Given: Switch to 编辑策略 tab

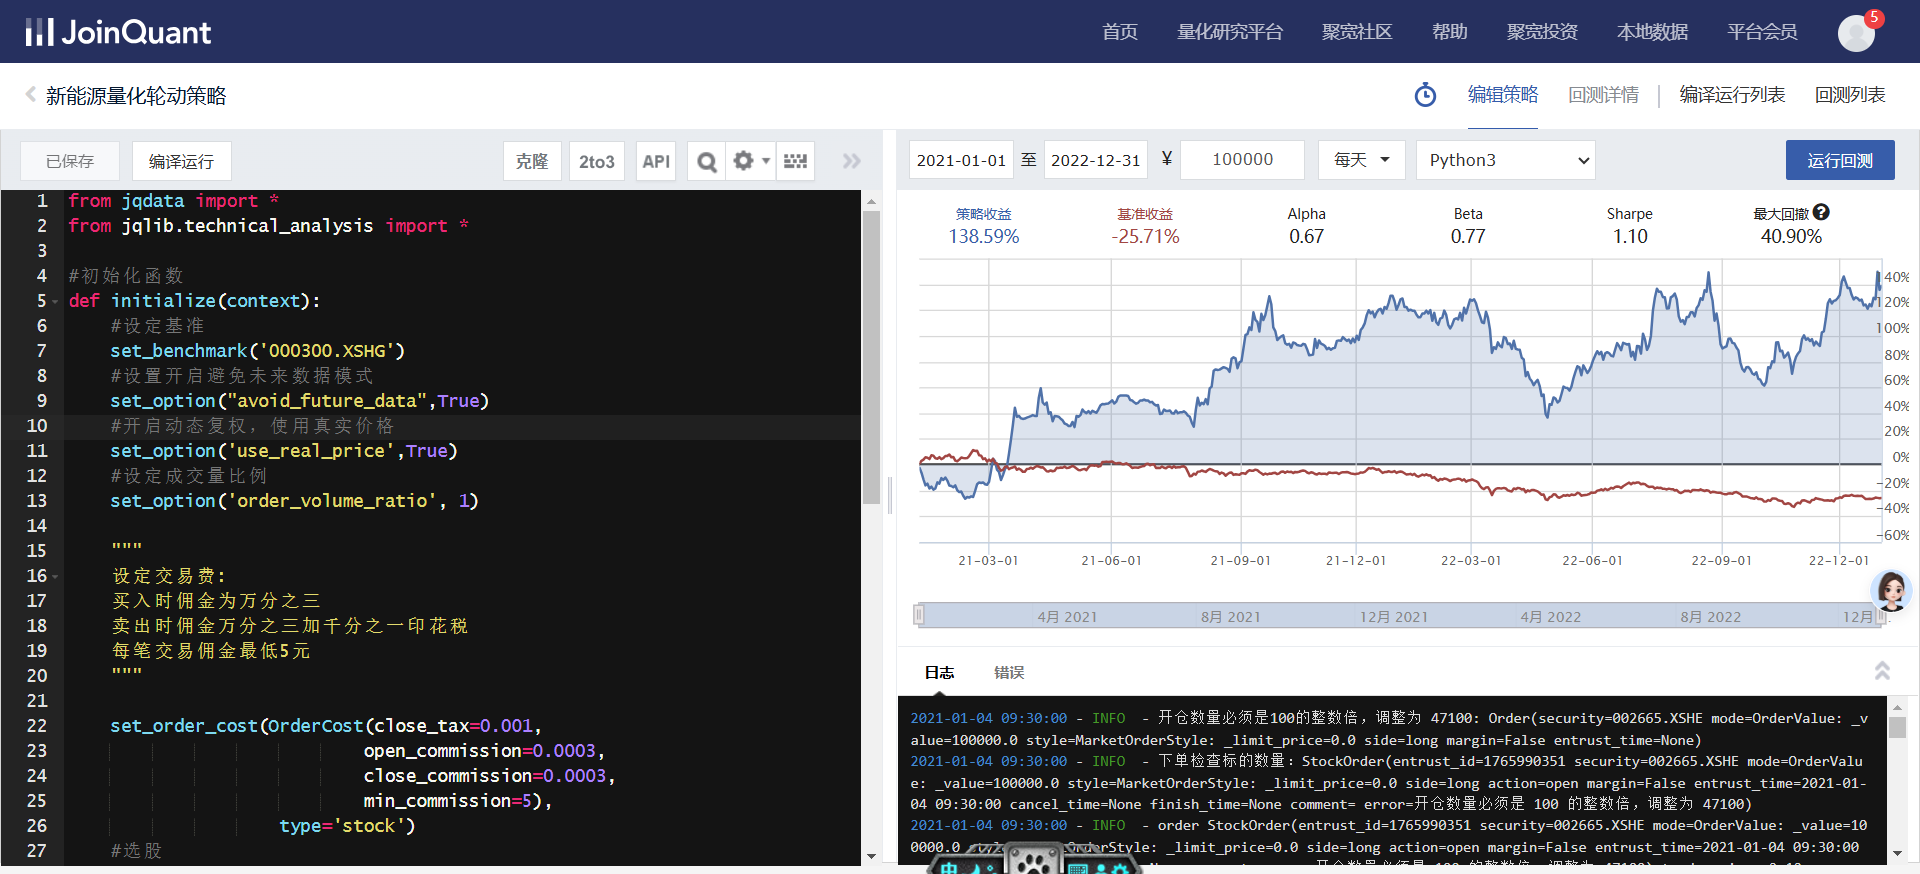Looking at the screenshot, I should (1503, 95).
